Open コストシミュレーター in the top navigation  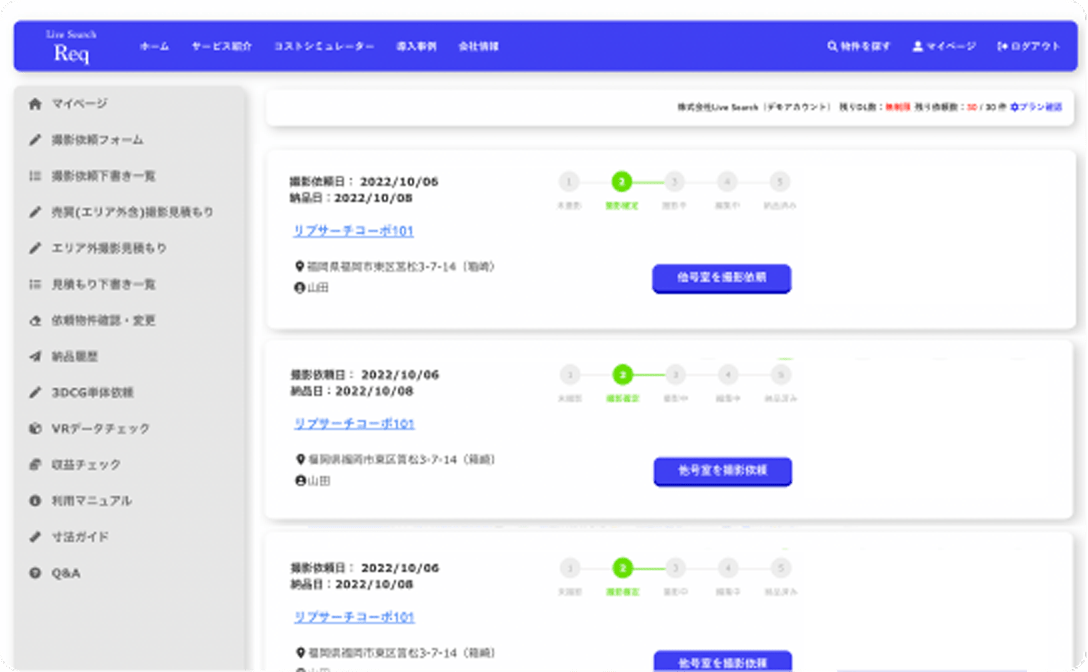[x=324, y=47]
